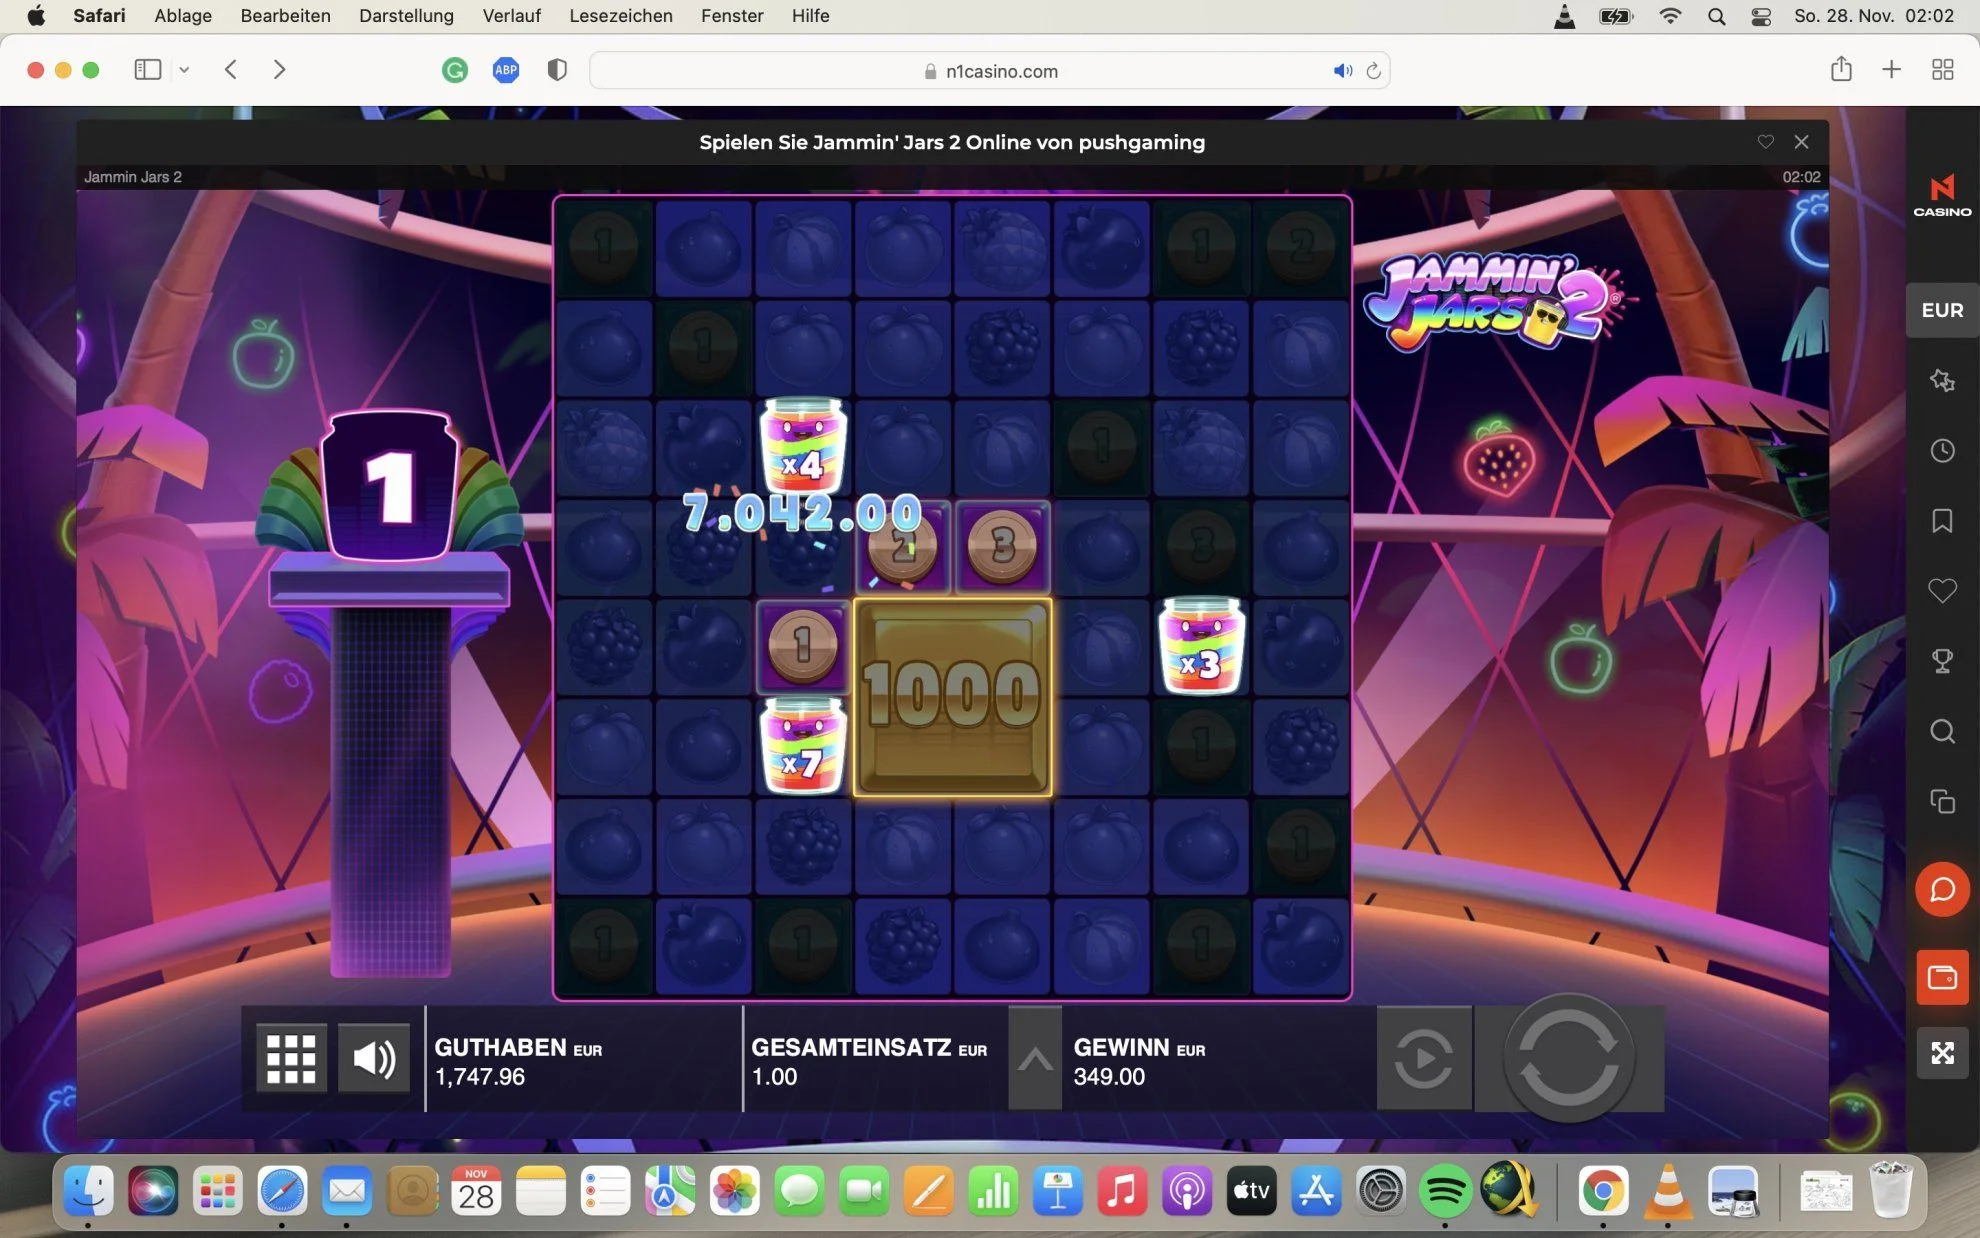Open Finder from the Dock

pos(88,1191)
